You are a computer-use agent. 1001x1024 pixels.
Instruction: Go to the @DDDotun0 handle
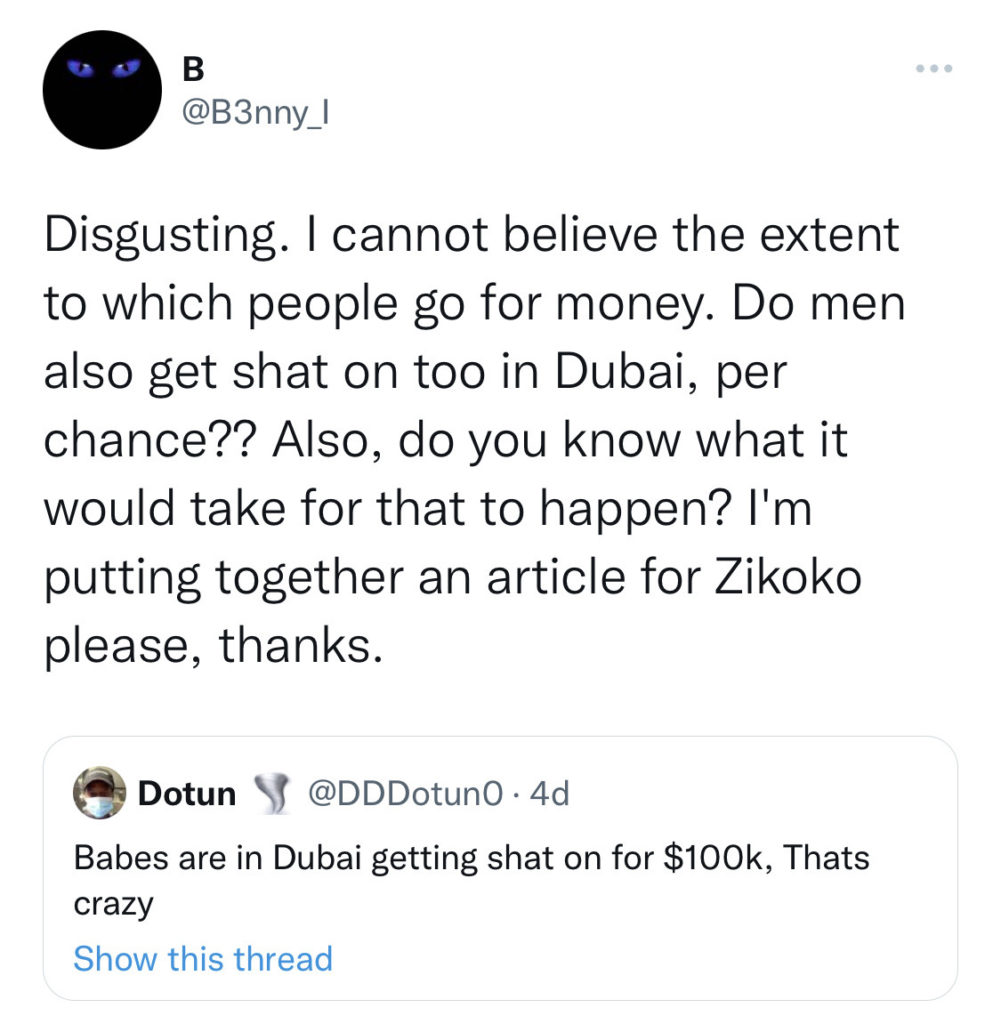(404, 794)
